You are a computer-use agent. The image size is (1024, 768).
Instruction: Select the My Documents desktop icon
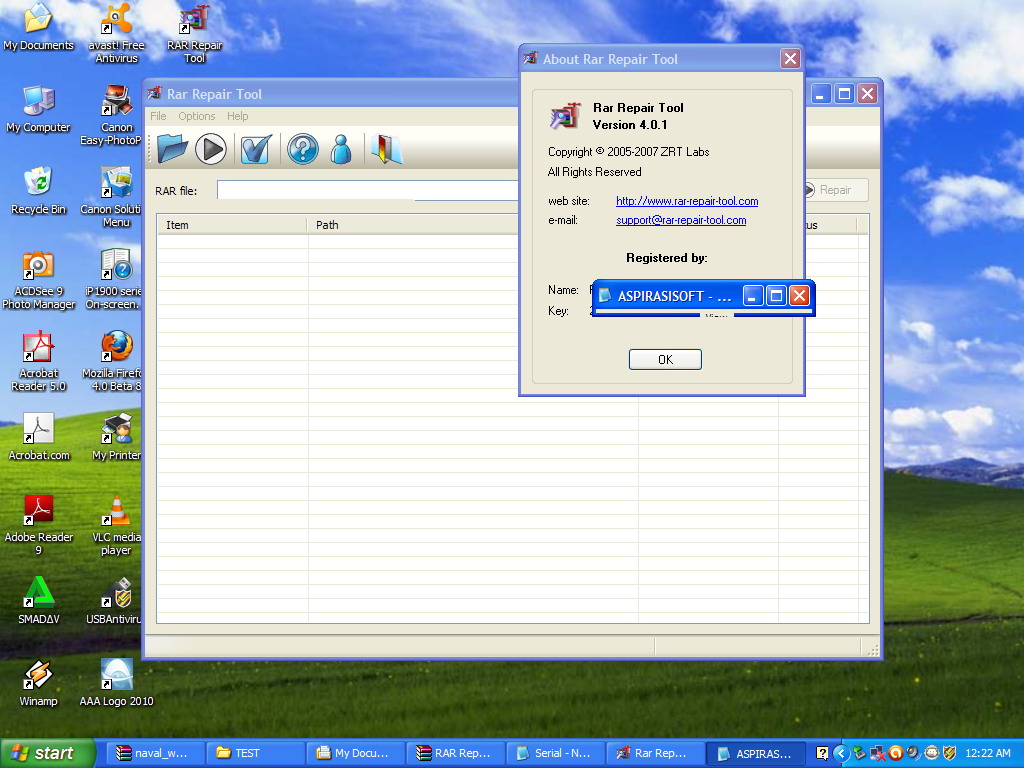point(39,27)
